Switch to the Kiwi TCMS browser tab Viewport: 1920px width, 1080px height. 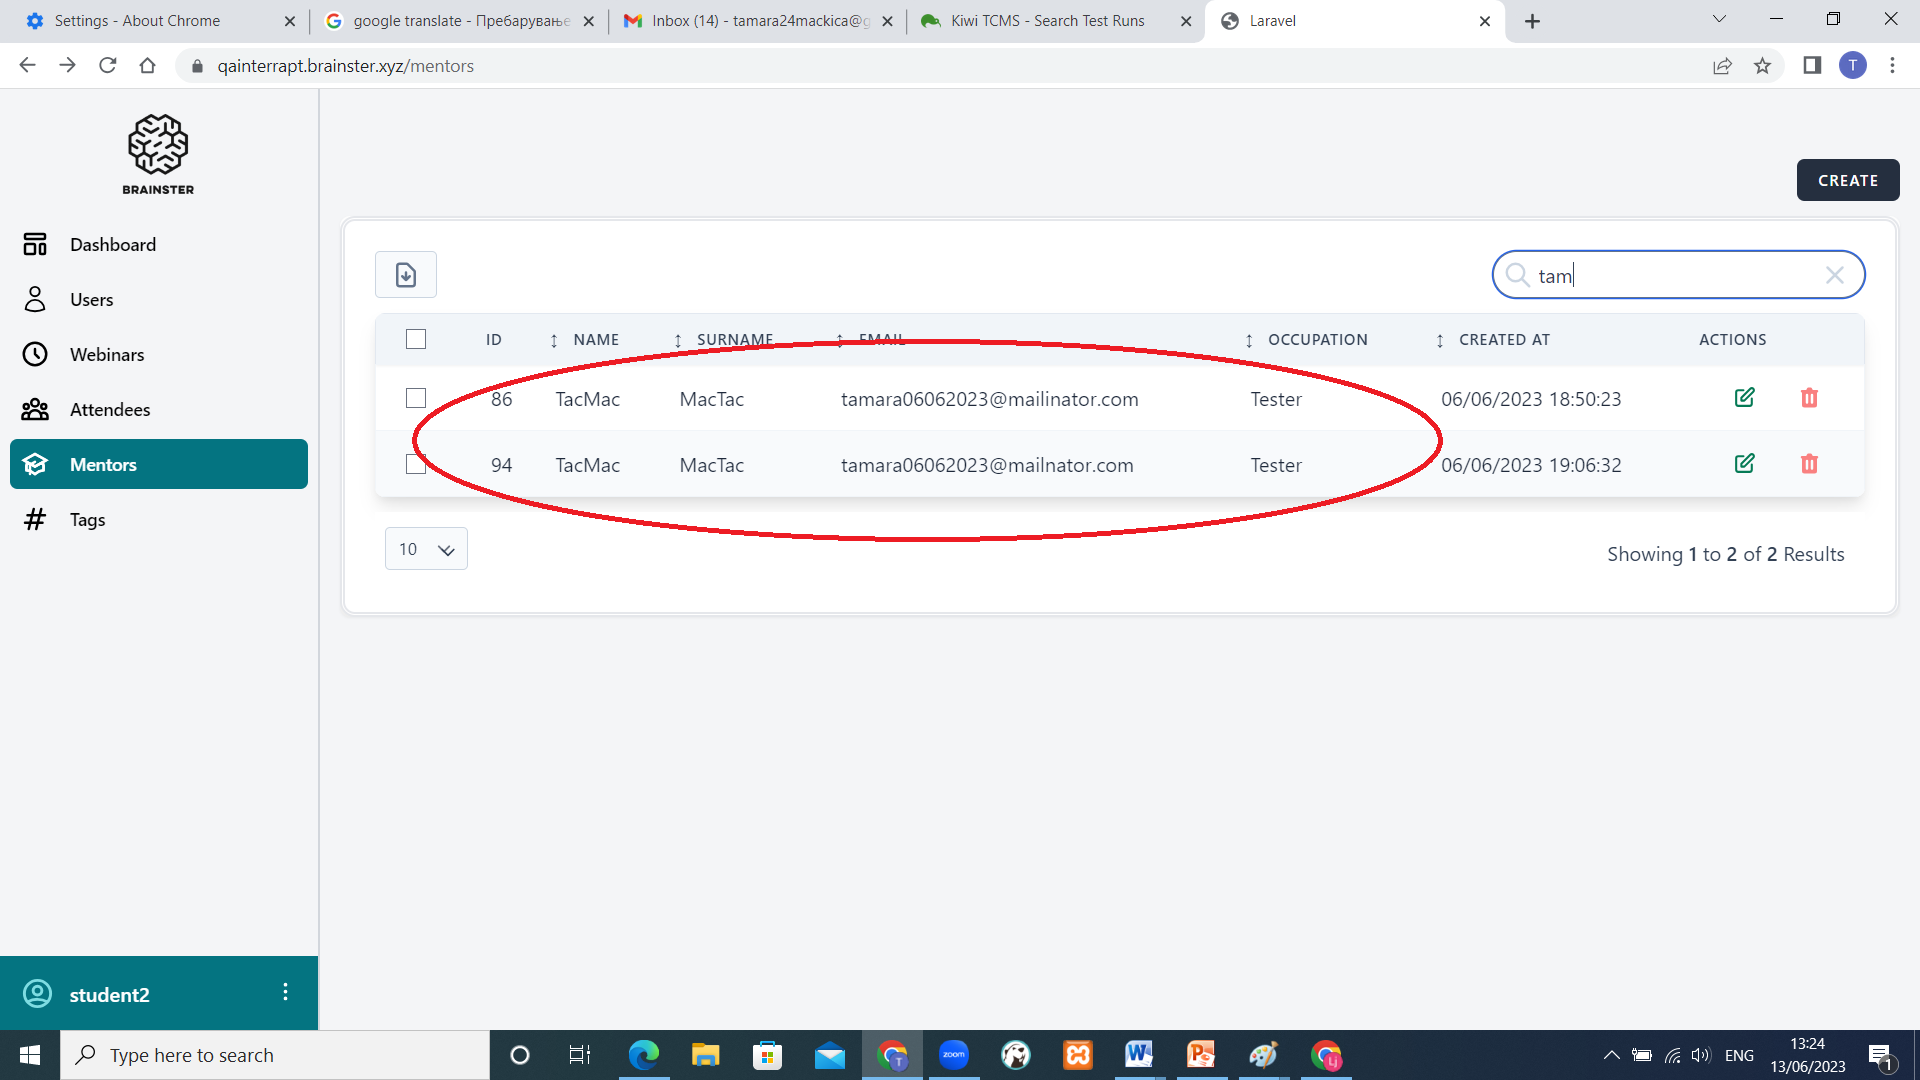pos(1046,21)
